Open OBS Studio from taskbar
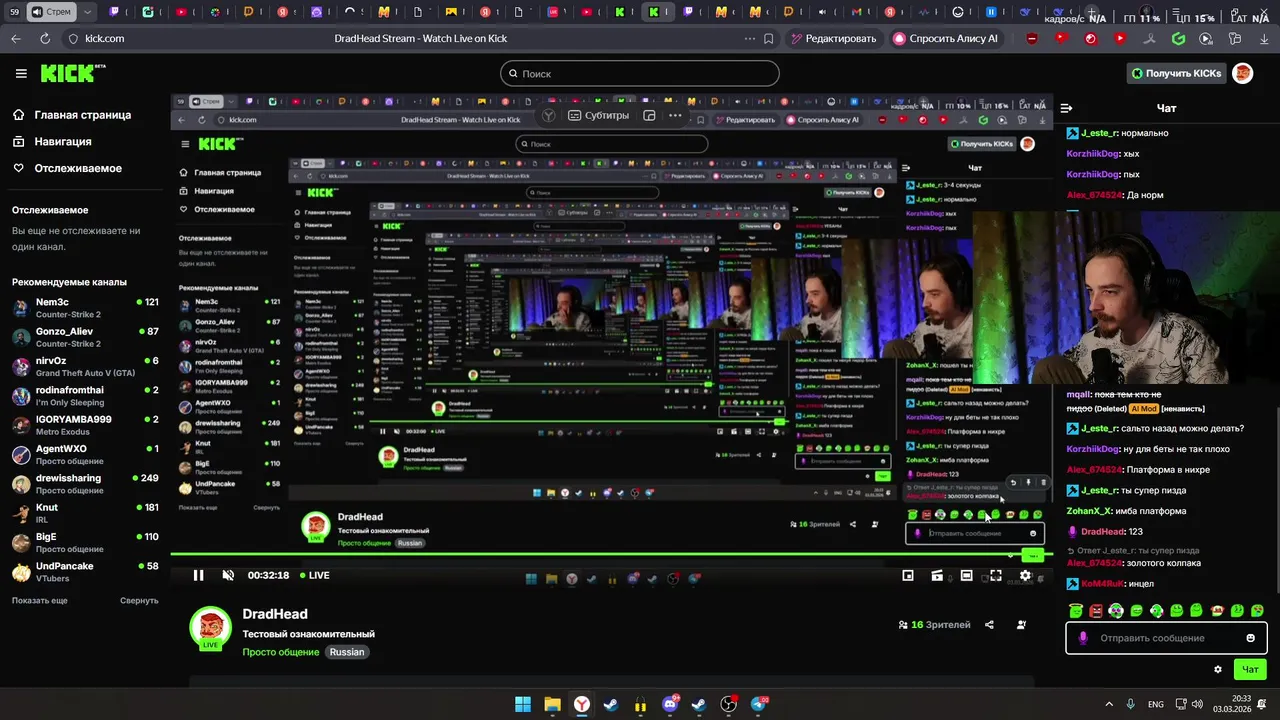The image size is (1280, 720). click(729, 704)
